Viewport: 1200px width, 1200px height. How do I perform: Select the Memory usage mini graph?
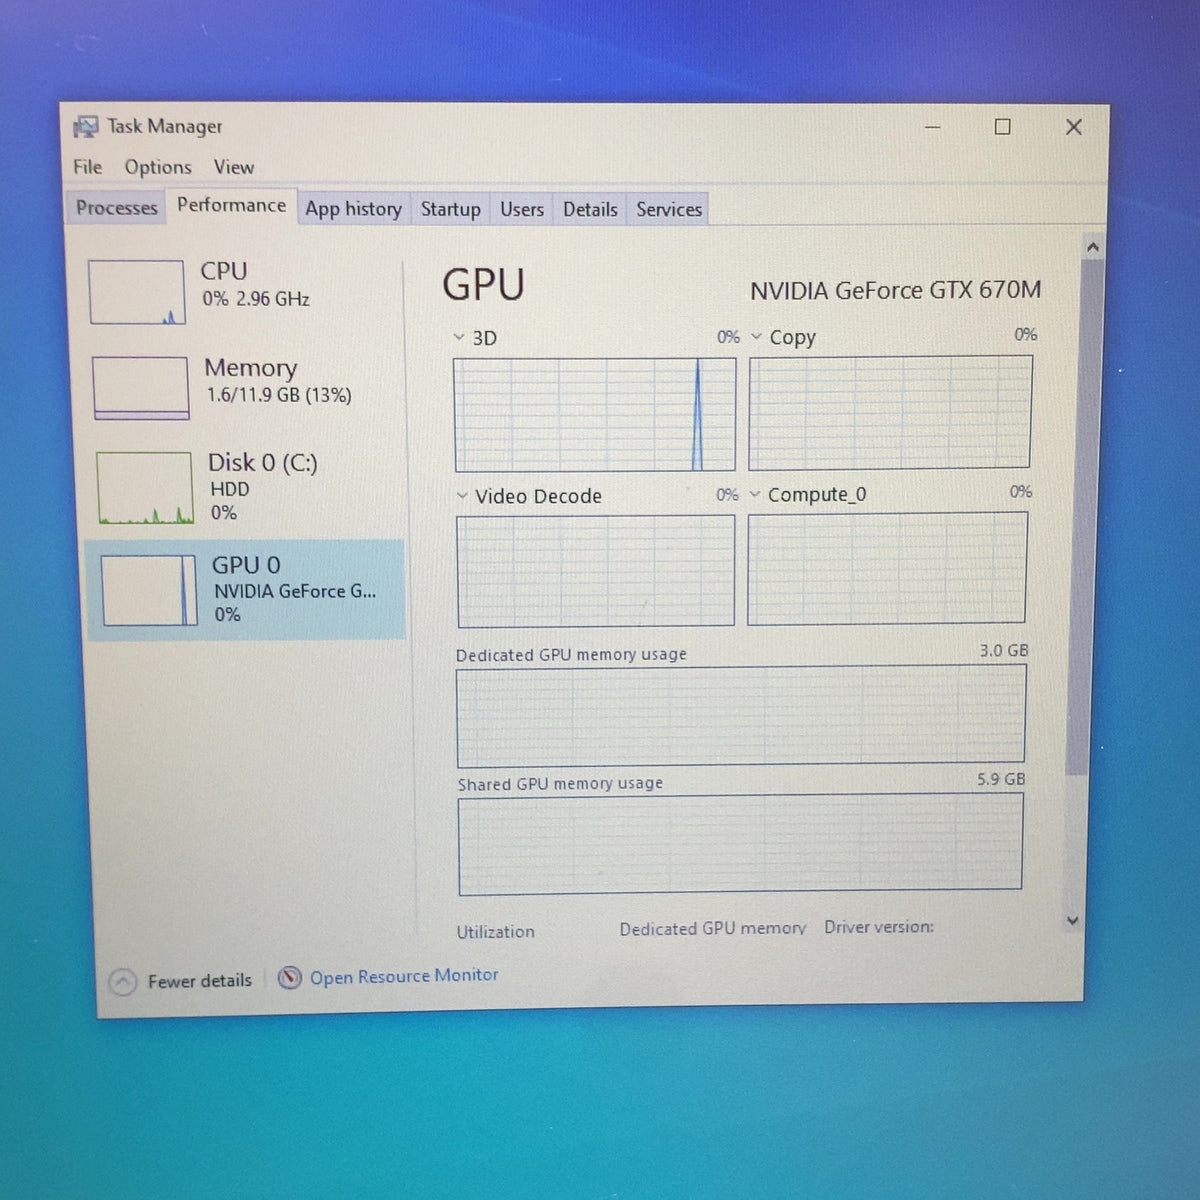141,388
